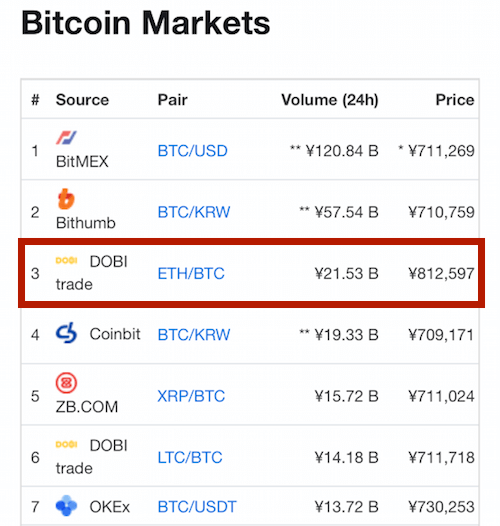Click the BitMEX logo icon
The height and width of the screenshot is (526, 500).
(66, 138)
